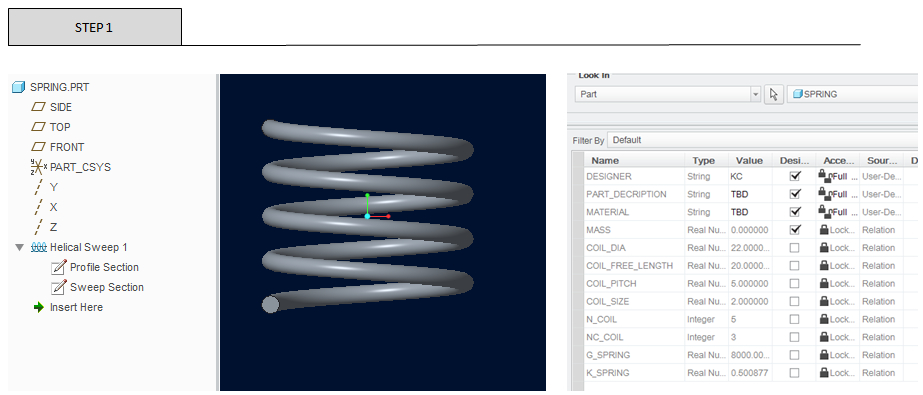Click the NC_COIL value 3
Image resolution: width=923 pixels, height=395 pixels.
coord(733,337)
